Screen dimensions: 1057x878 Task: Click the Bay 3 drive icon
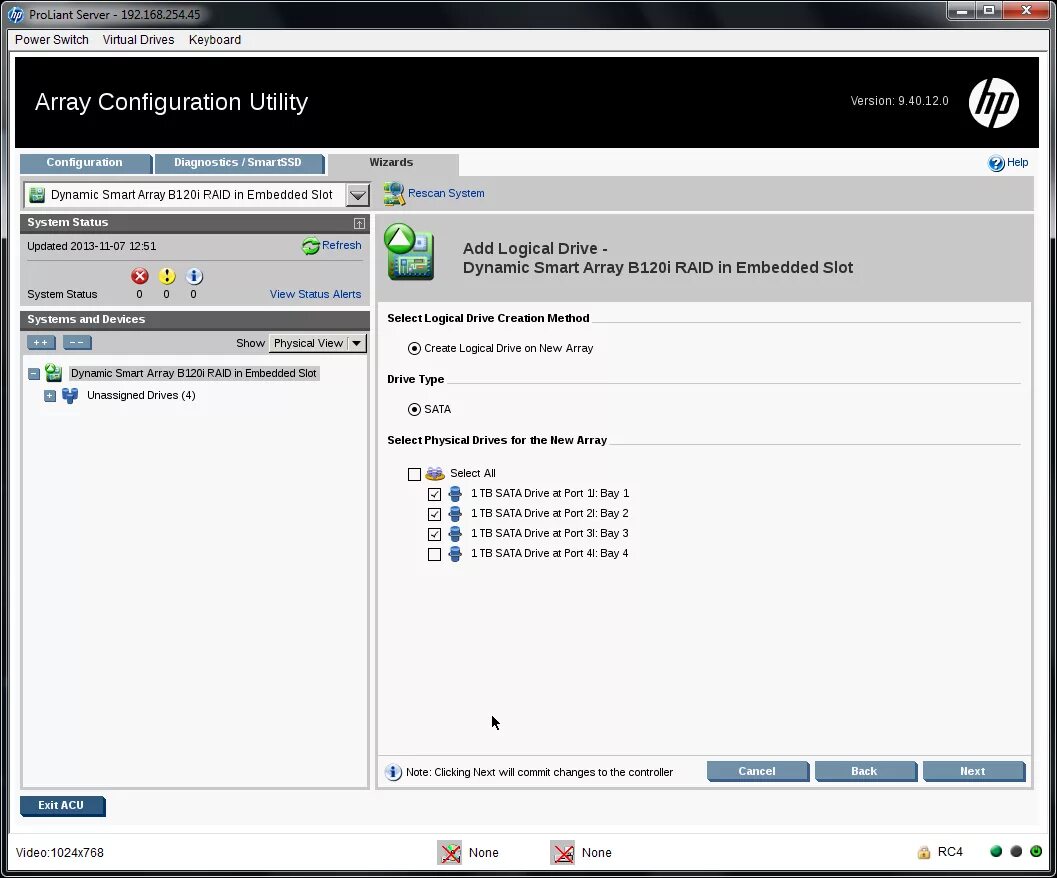455,533
